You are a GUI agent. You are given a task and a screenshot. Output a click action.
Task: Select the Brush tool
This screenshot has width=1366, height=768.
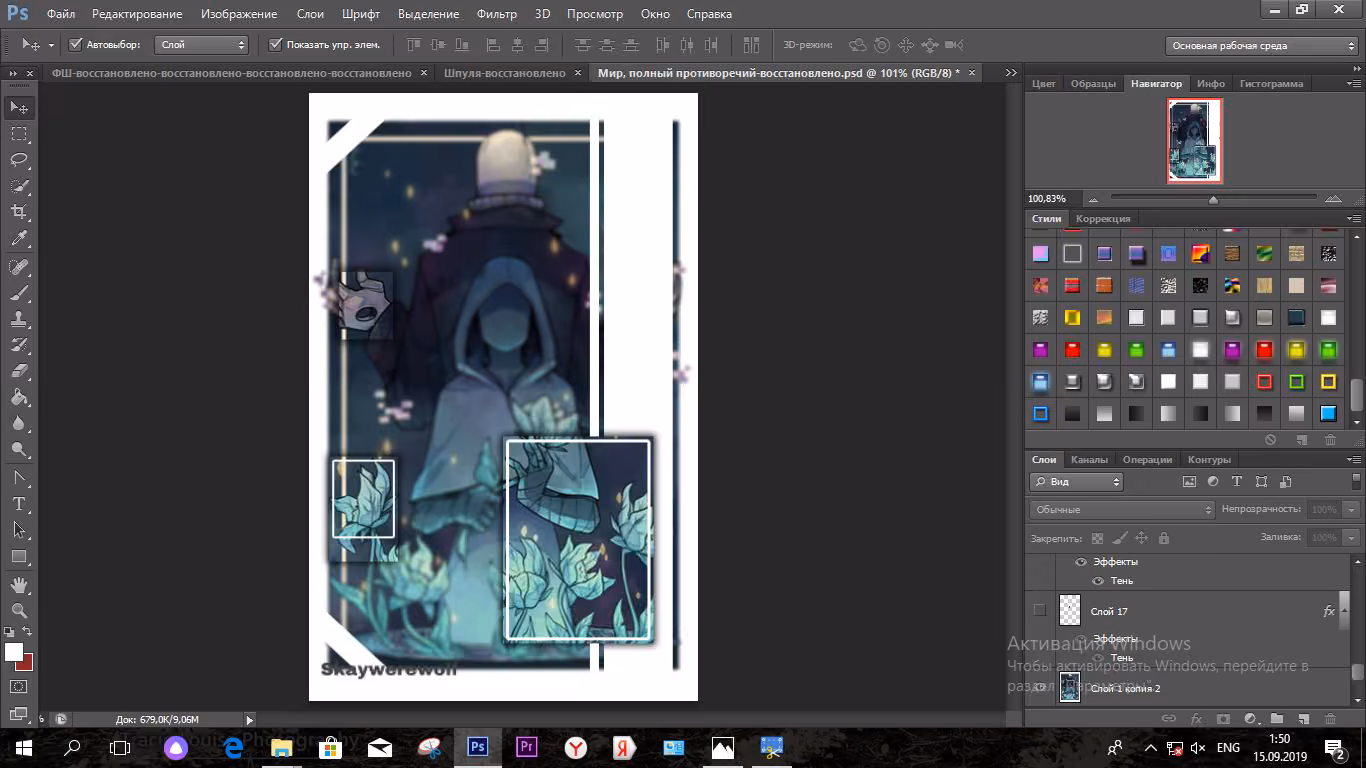19,294
